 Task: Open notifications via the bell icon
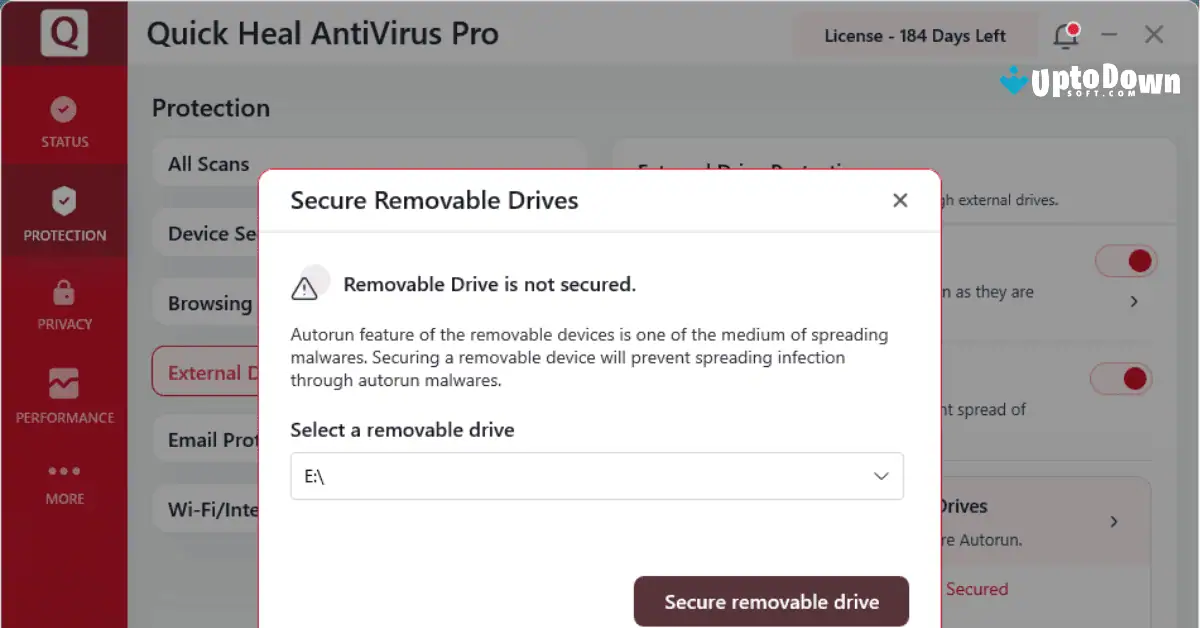click(x=1066, y=34)
